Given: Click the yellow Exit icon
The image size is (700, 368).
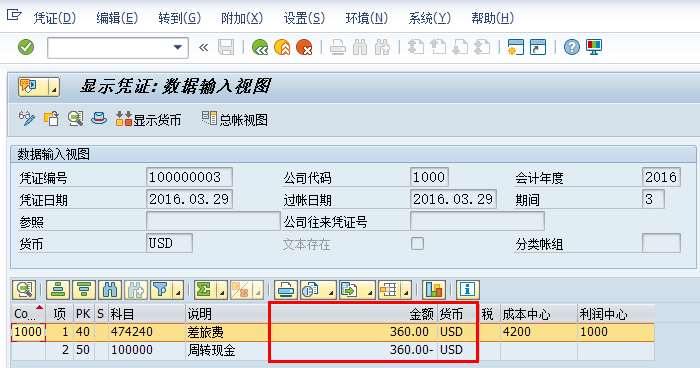Looking at the screenshot, I should tap(282, 47).
